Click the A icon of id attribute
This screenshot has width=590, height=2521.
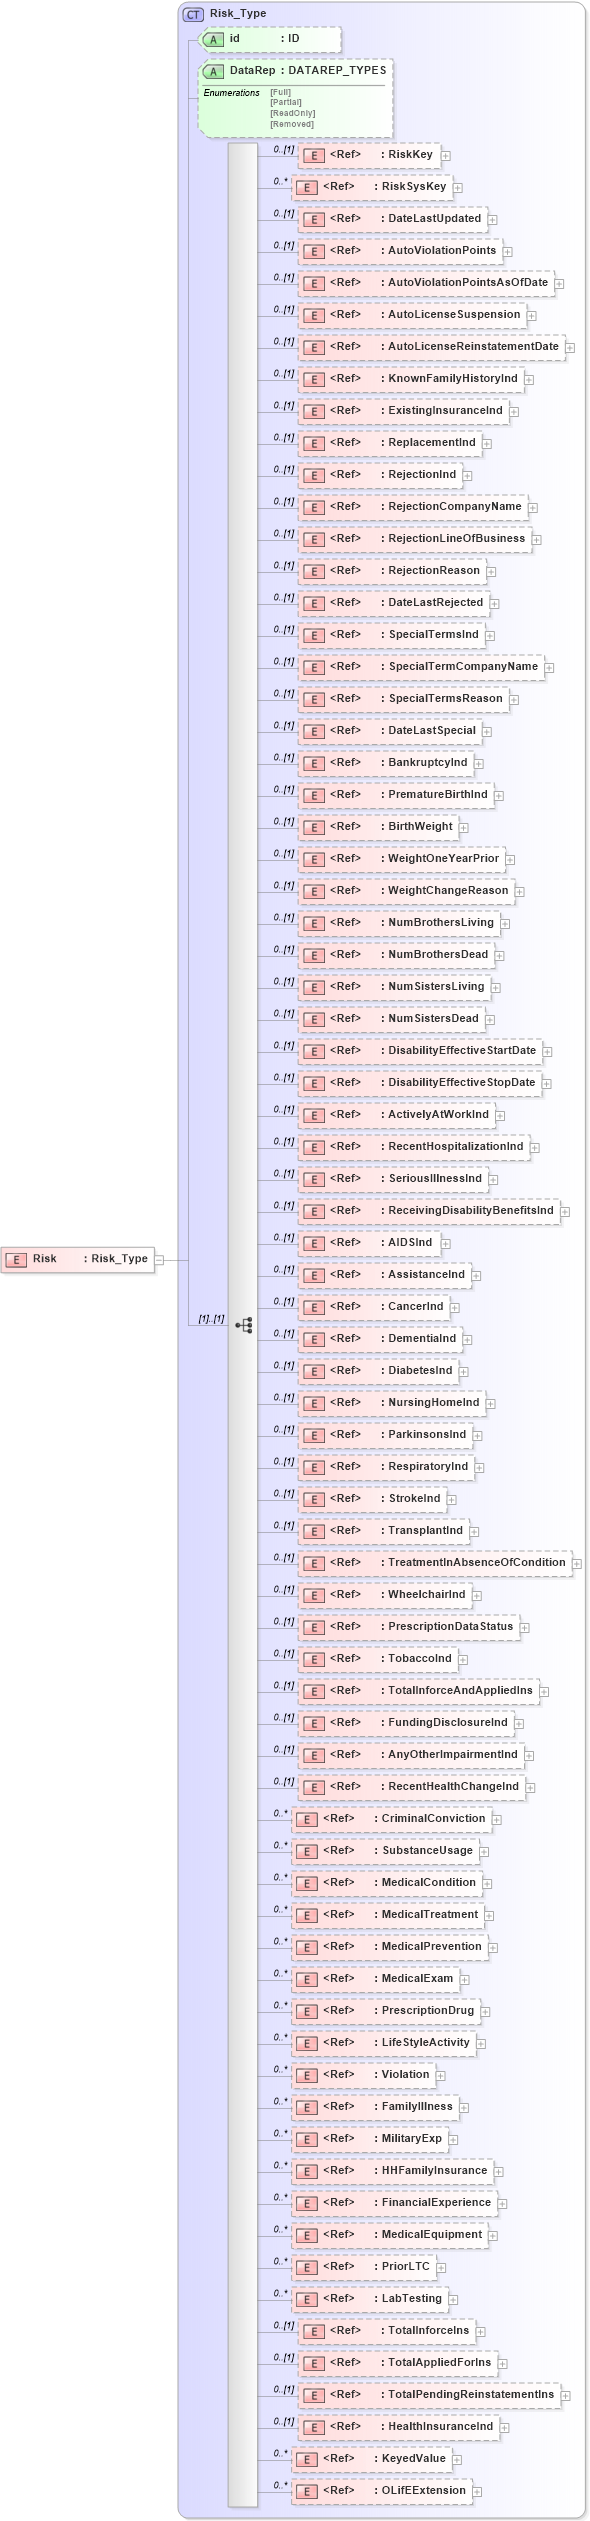click(x=213, y=40)
